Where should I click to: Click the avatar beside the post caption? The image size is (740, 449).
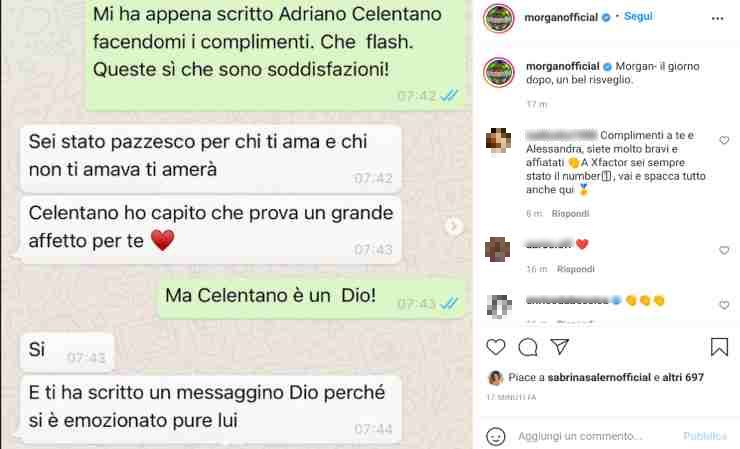(499, 72)
